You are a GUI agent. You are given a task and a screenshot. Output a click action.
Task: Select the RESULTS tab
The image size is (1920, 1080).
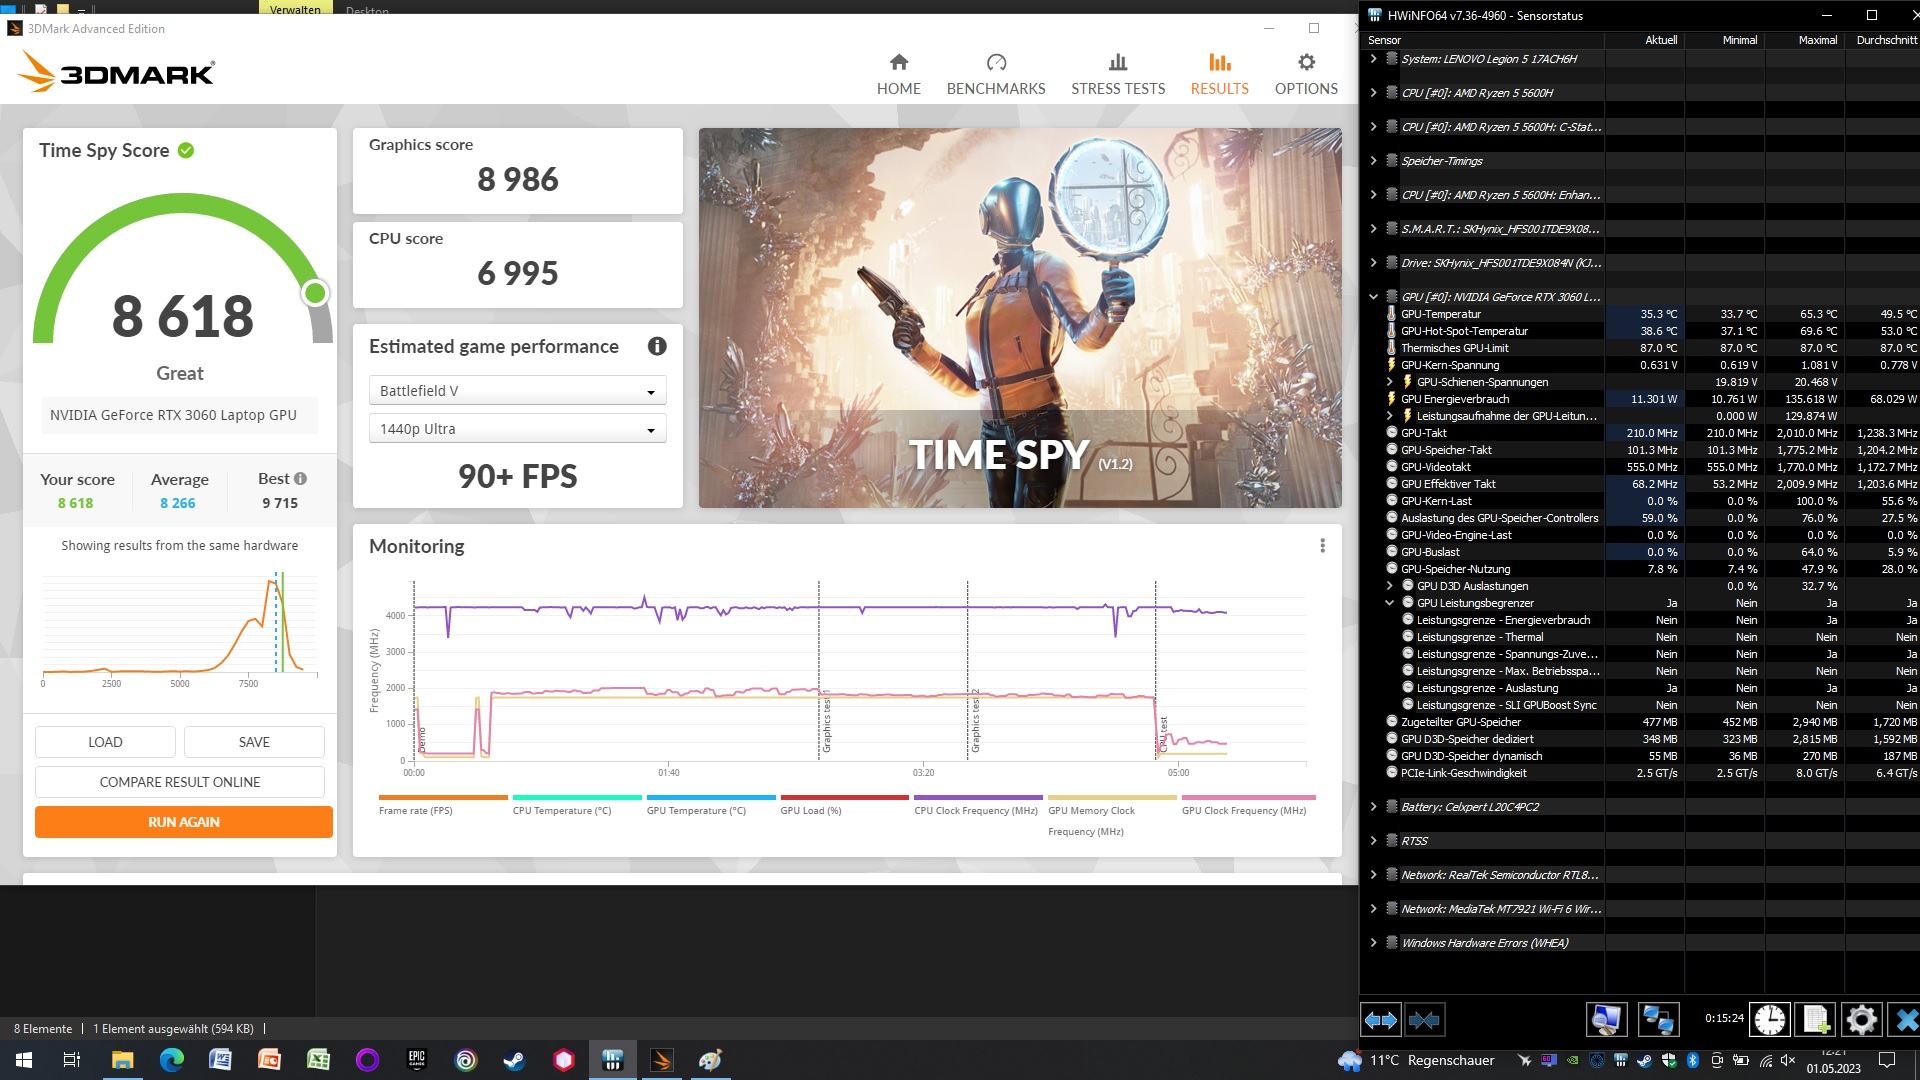(x=1219, y=75)
